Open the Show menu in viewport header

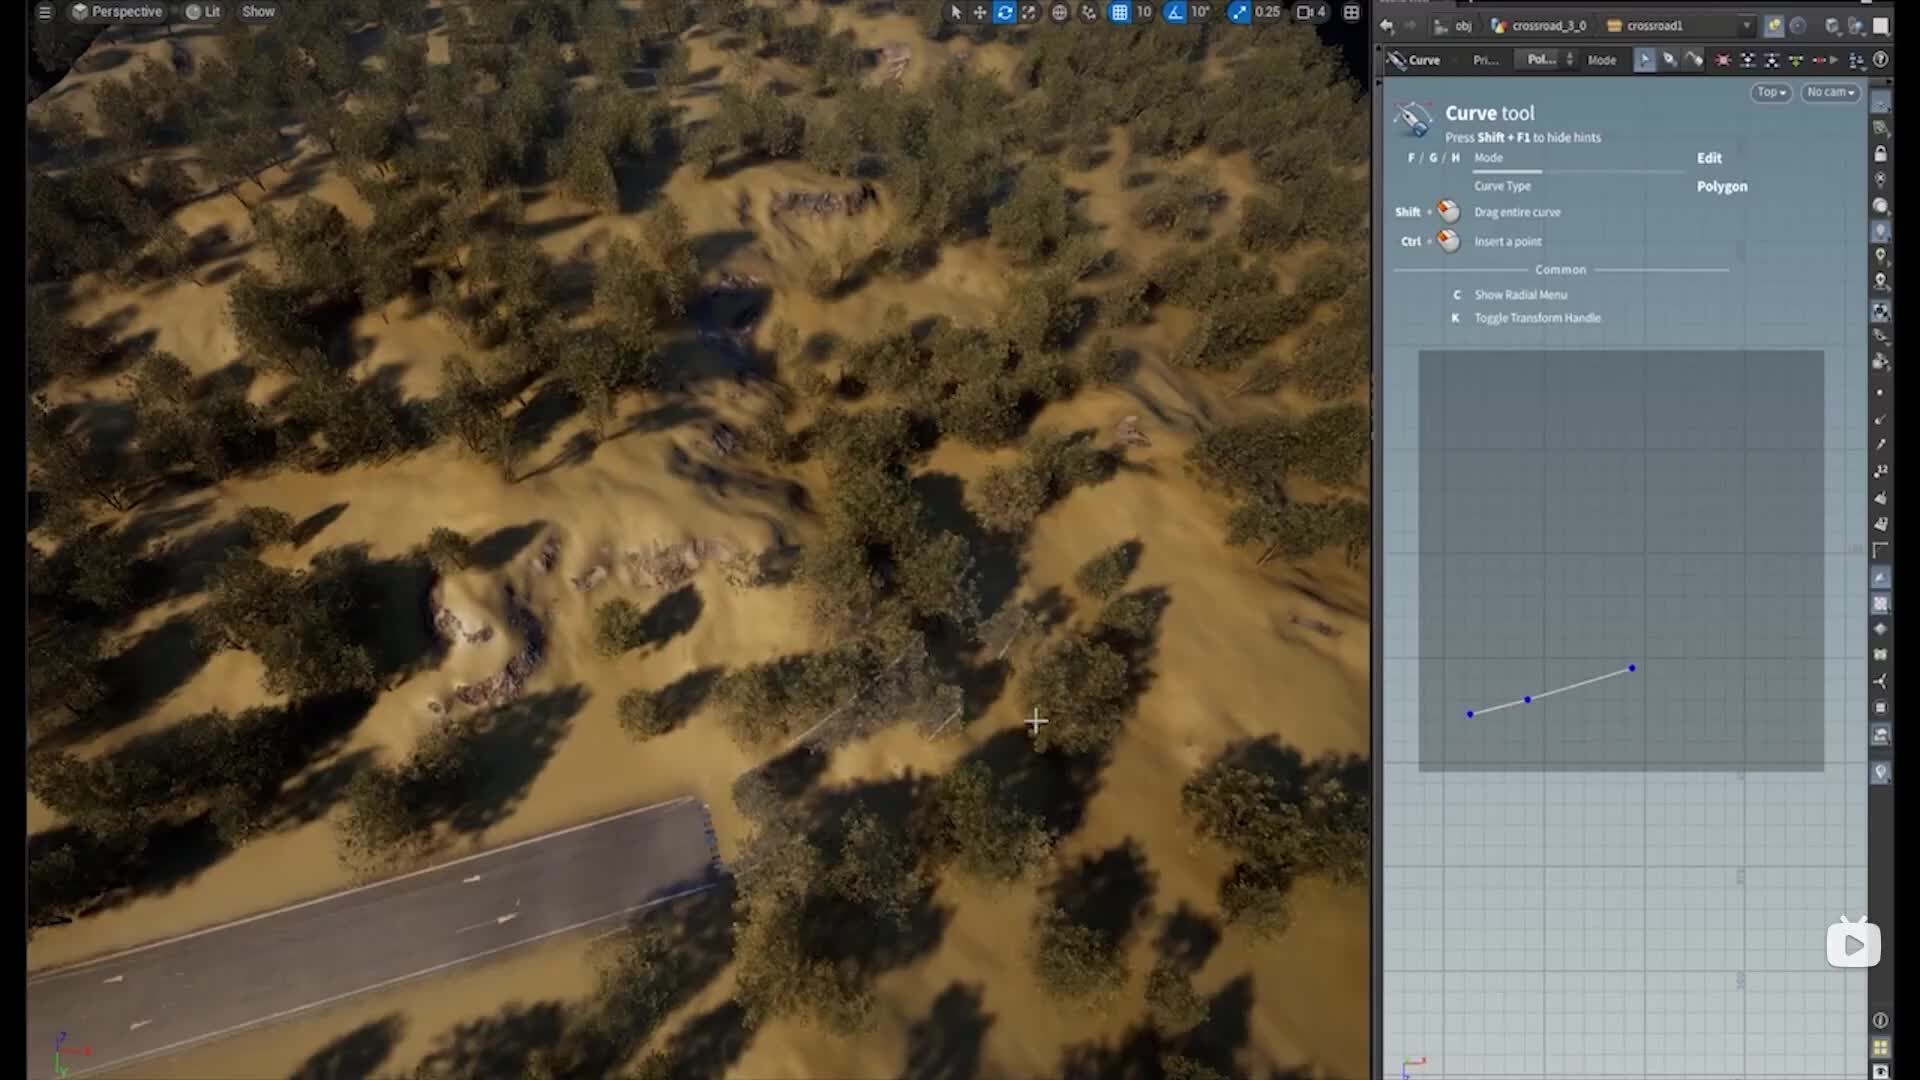pos(258,12)
